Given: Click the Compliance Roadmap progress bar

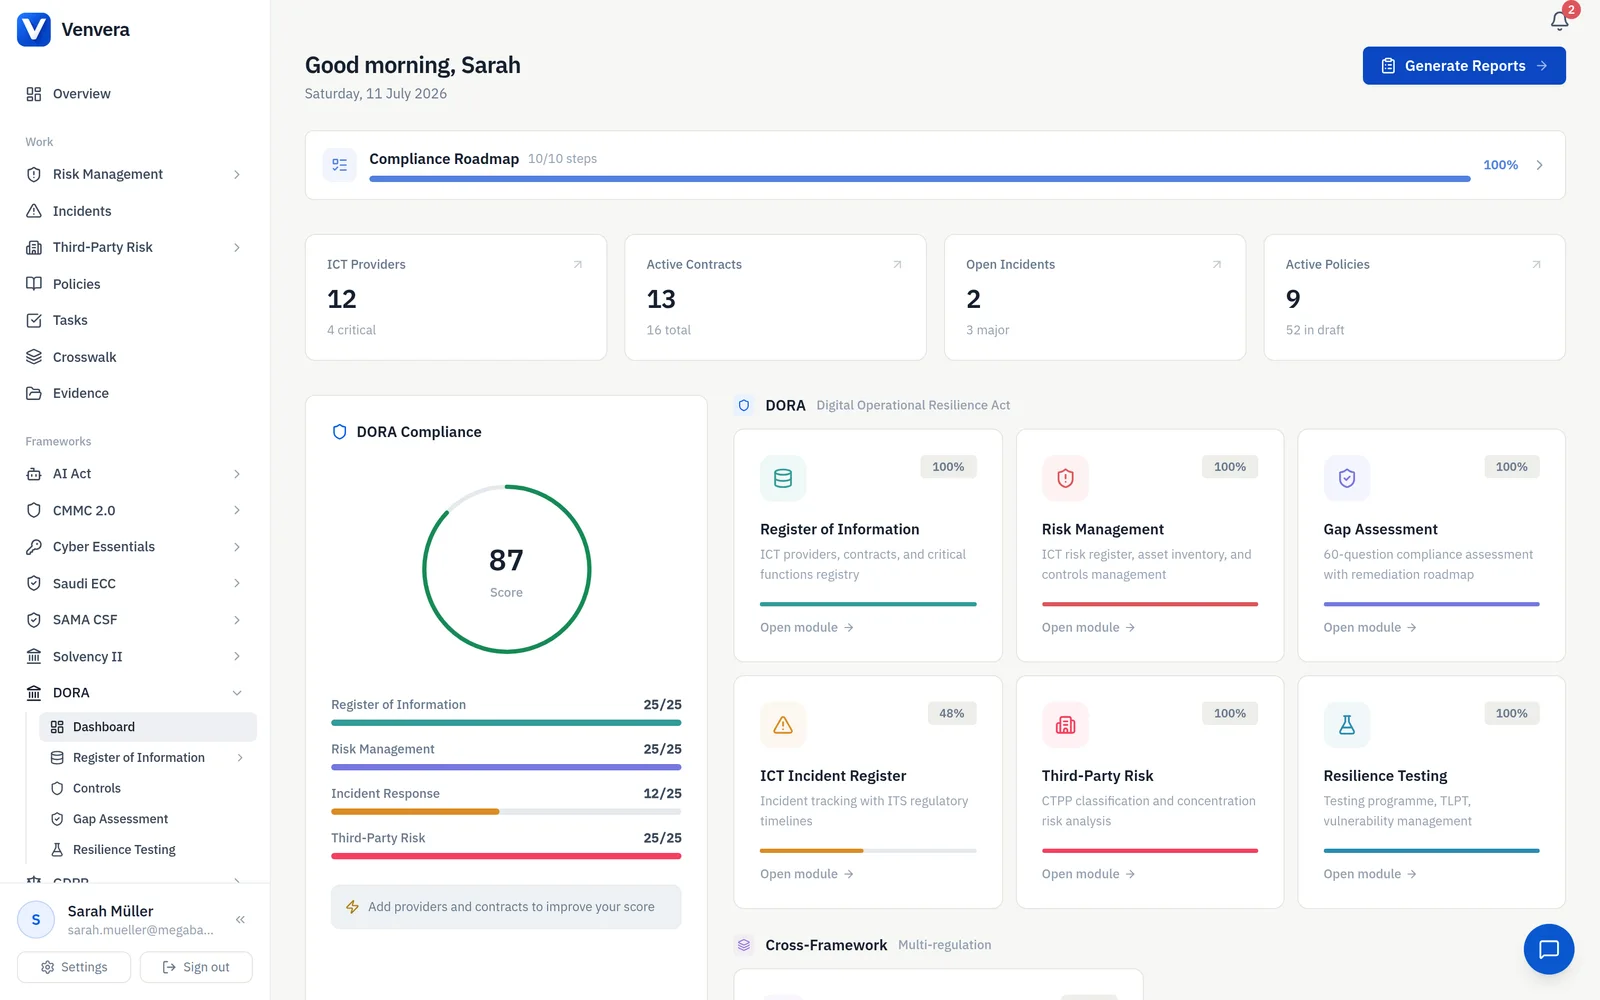Looking at the screenshot, I should pyautogui.click(x=920, y=179).
